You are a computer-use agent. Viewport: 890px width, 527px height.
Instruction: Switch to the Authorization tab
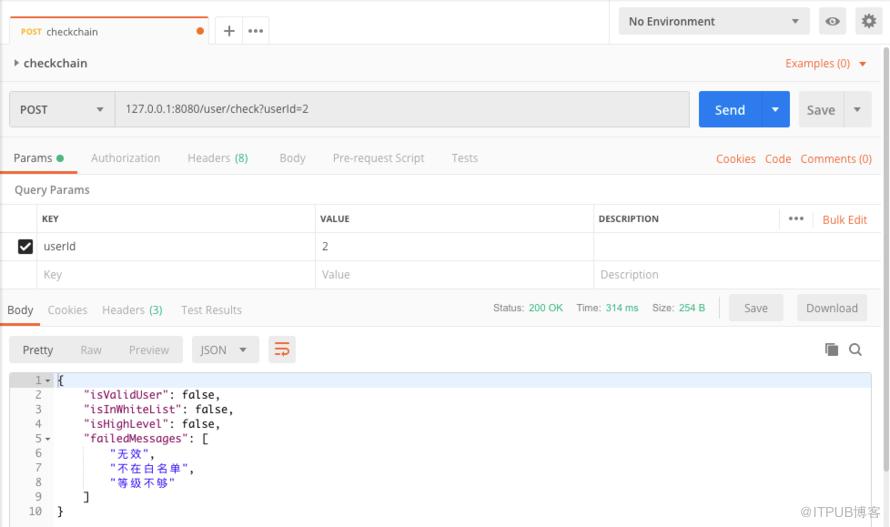click(125, 158)
